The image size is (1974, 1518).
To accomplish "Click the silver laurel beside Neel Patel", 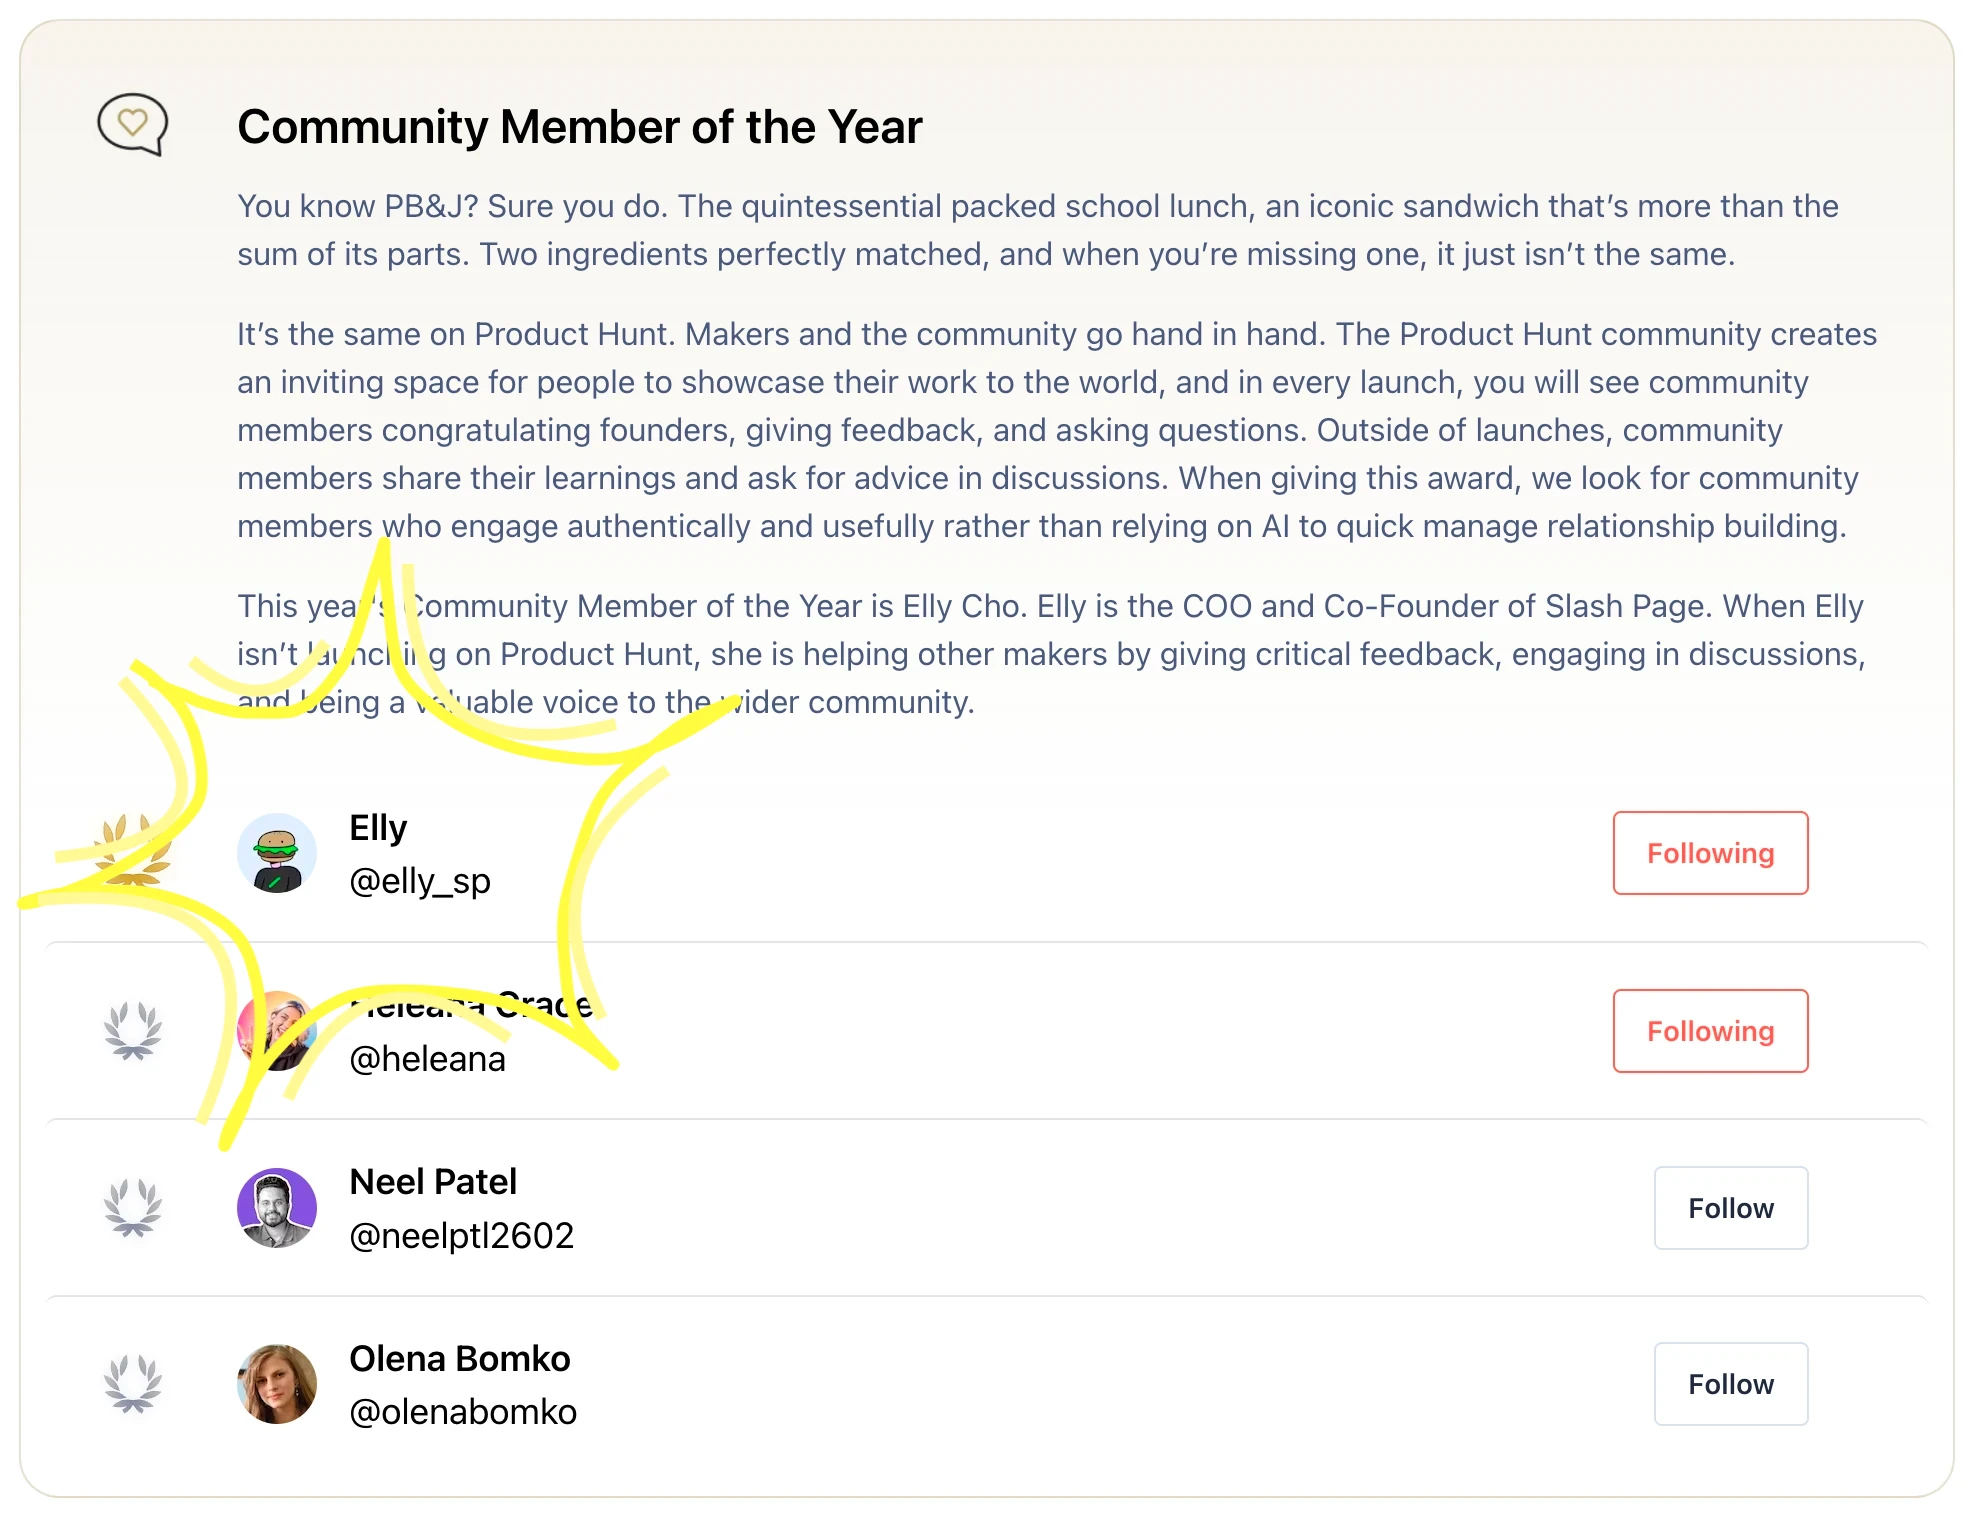I will [x=132, y=1207].
